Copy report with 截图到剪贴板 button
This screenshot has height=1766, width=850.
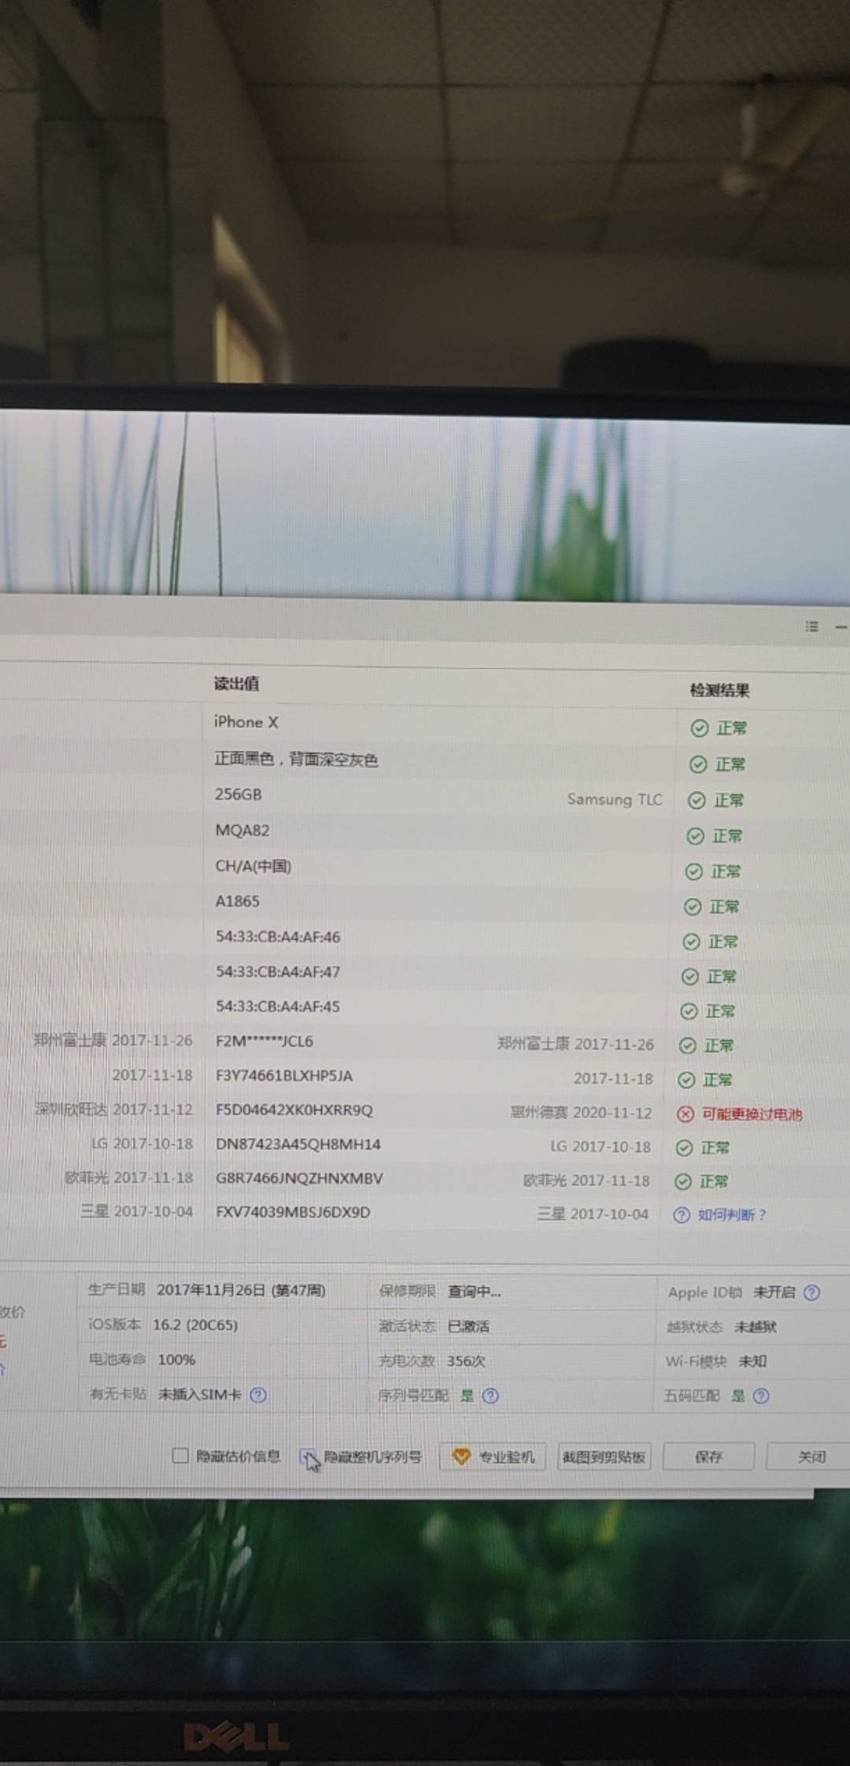(603, 1457)
